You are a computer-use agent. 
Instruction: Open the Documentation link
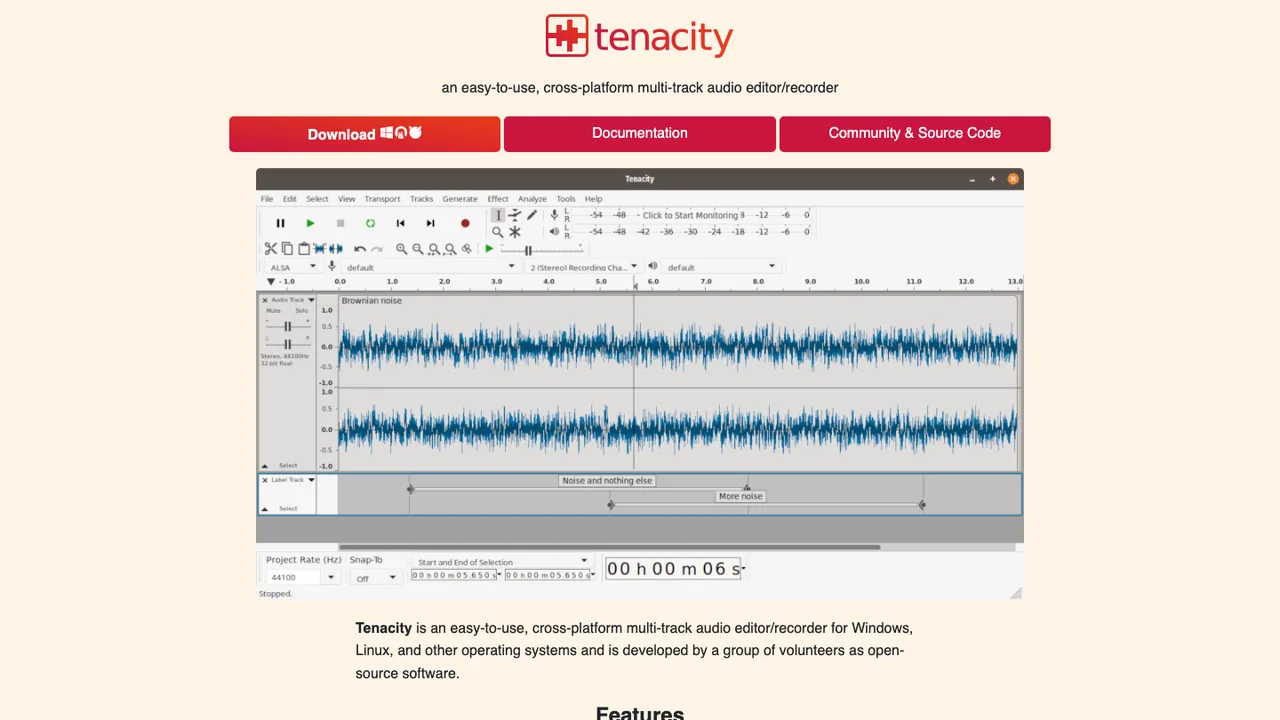click(640, 134)
